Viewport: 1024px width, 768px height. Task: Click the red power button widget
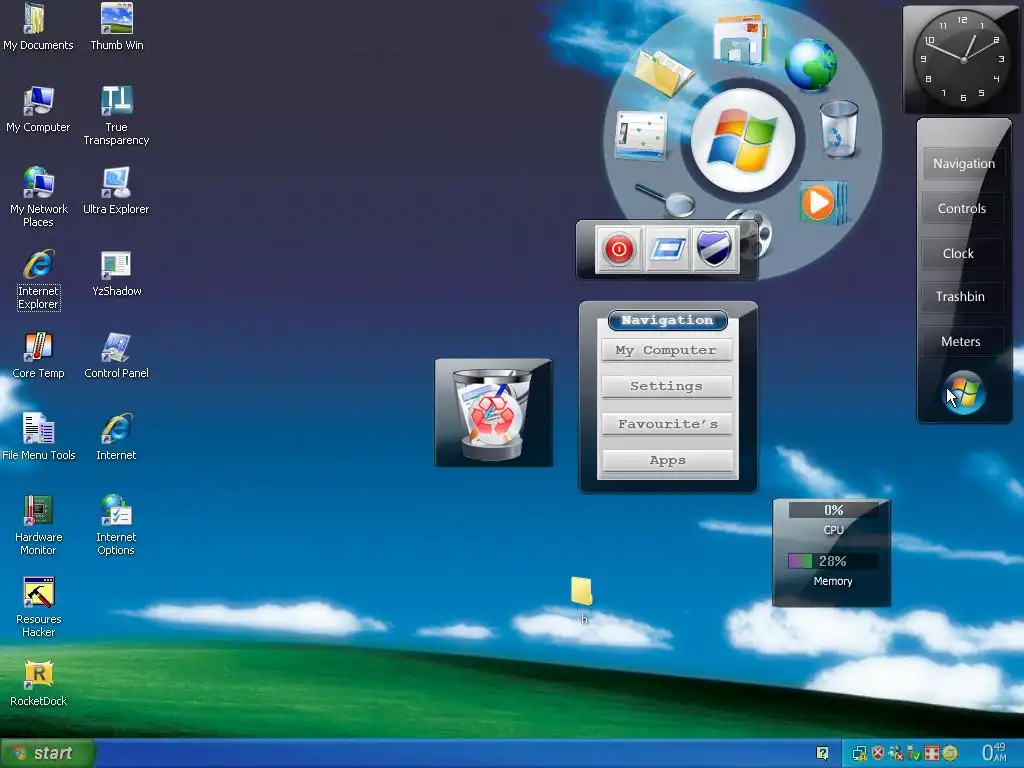(619, 249)
